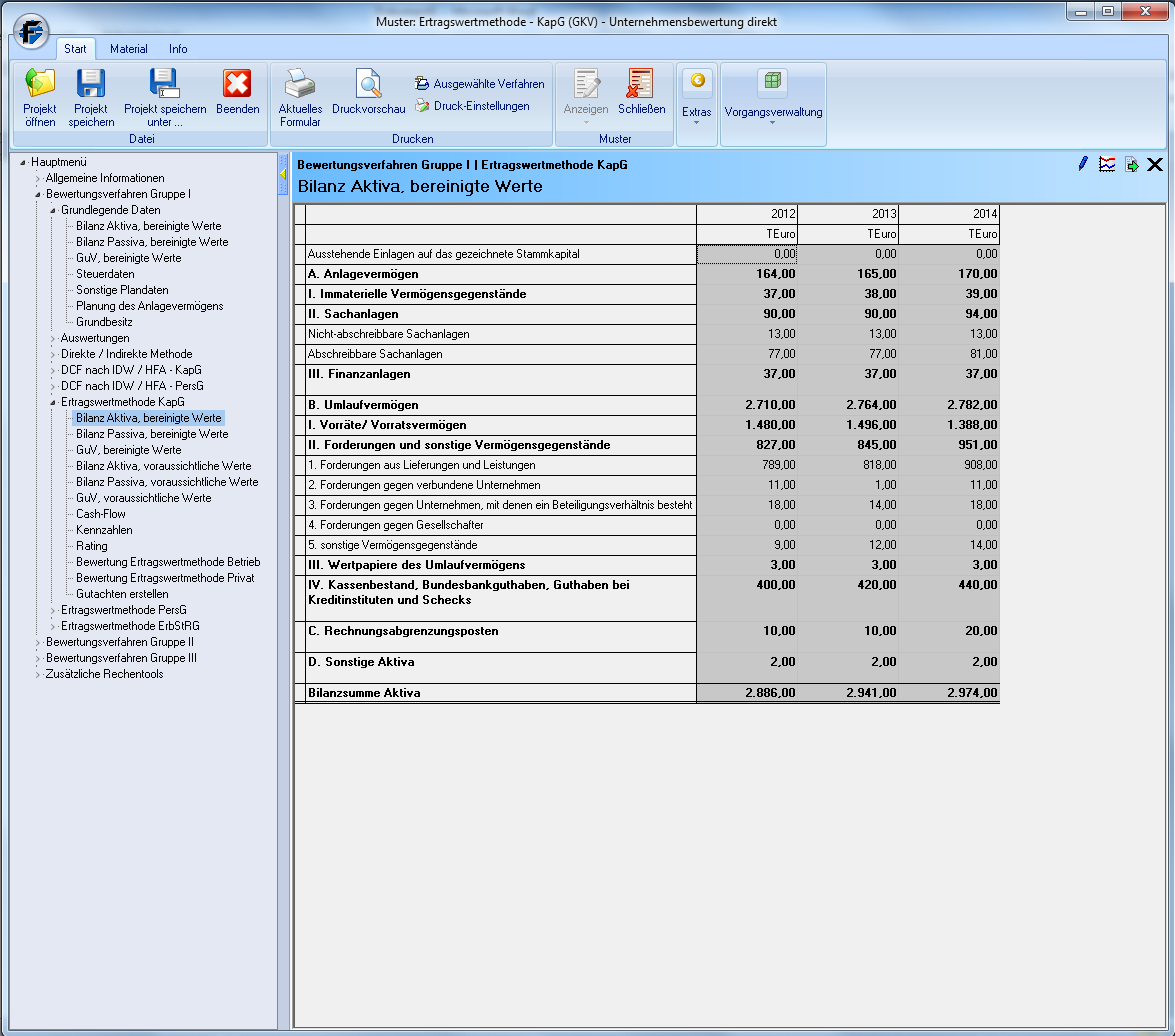Viewport: 1175px width, 1036px height.
Task: Click the 2014 Bilanzsumme Aktiva 2.974,00
Action: click(x=949, y=693)
